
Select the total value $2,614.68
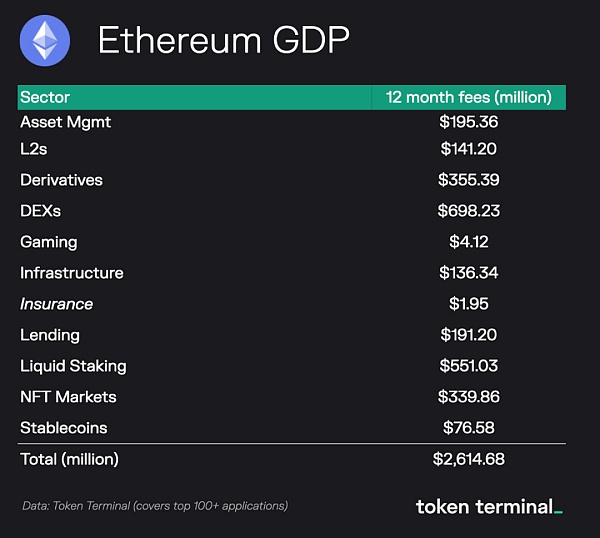tap(469, 459)
